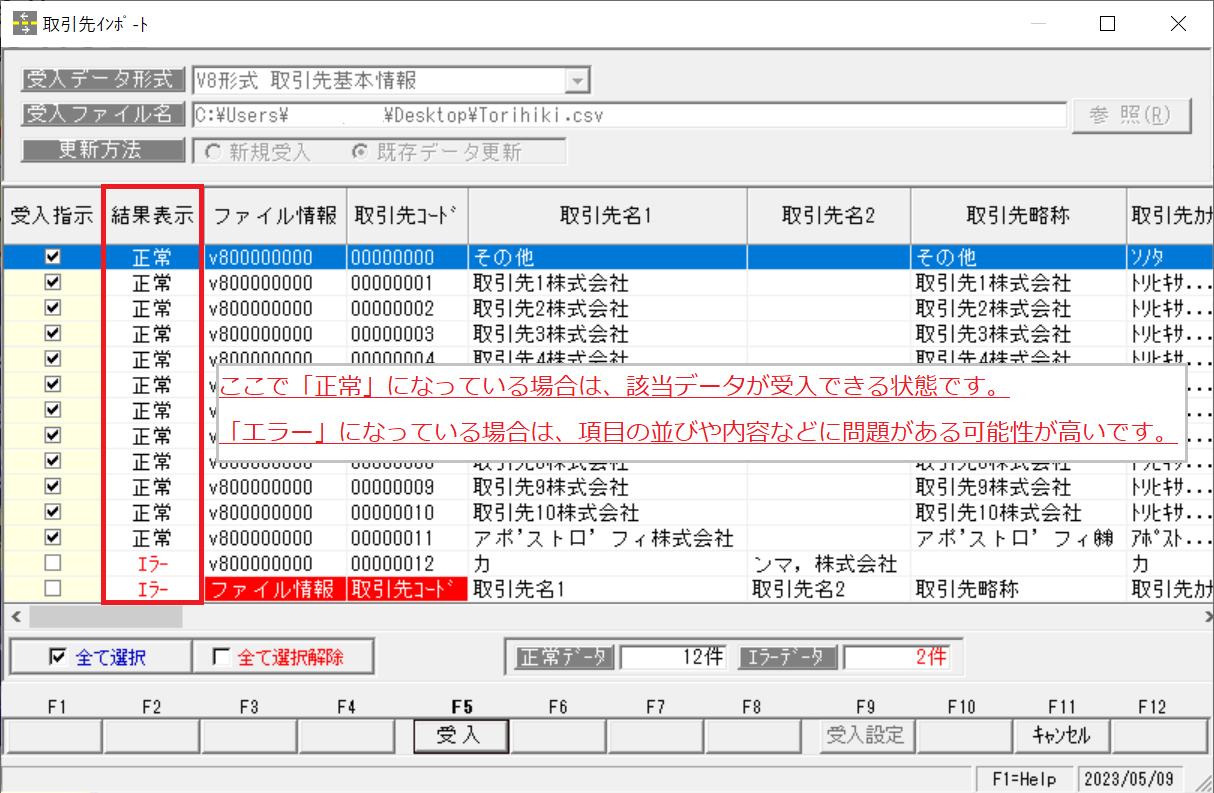Select the 取引先2株式会社 name cell
This screenshot has height=793, width=1214.
pos(608,308)
